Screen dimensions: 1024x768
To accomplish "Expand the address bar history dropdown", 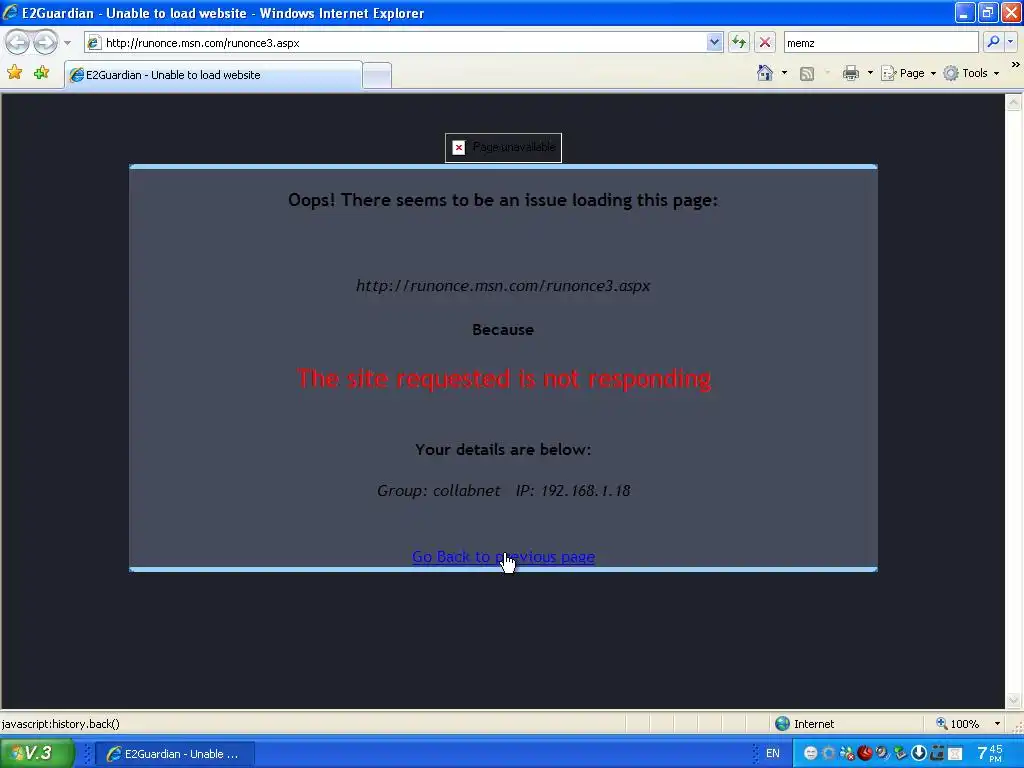I will (x=714, y=42).
